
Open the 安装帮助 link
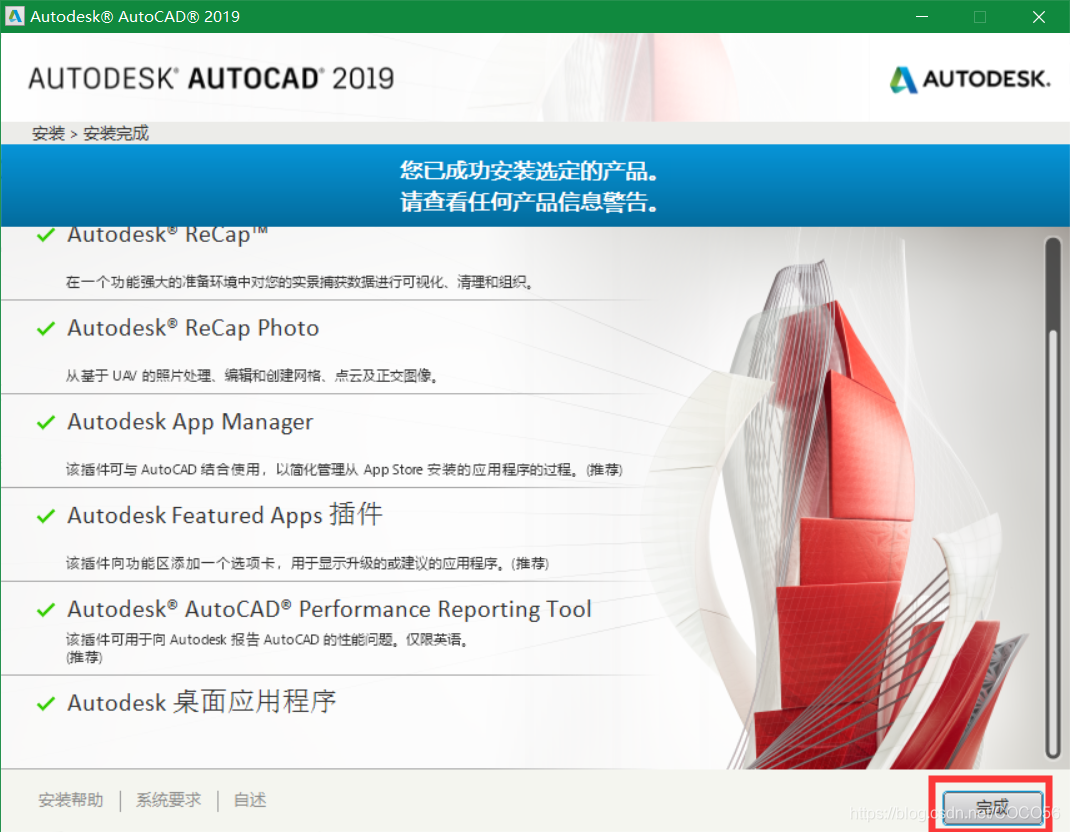tap(70, 800)
